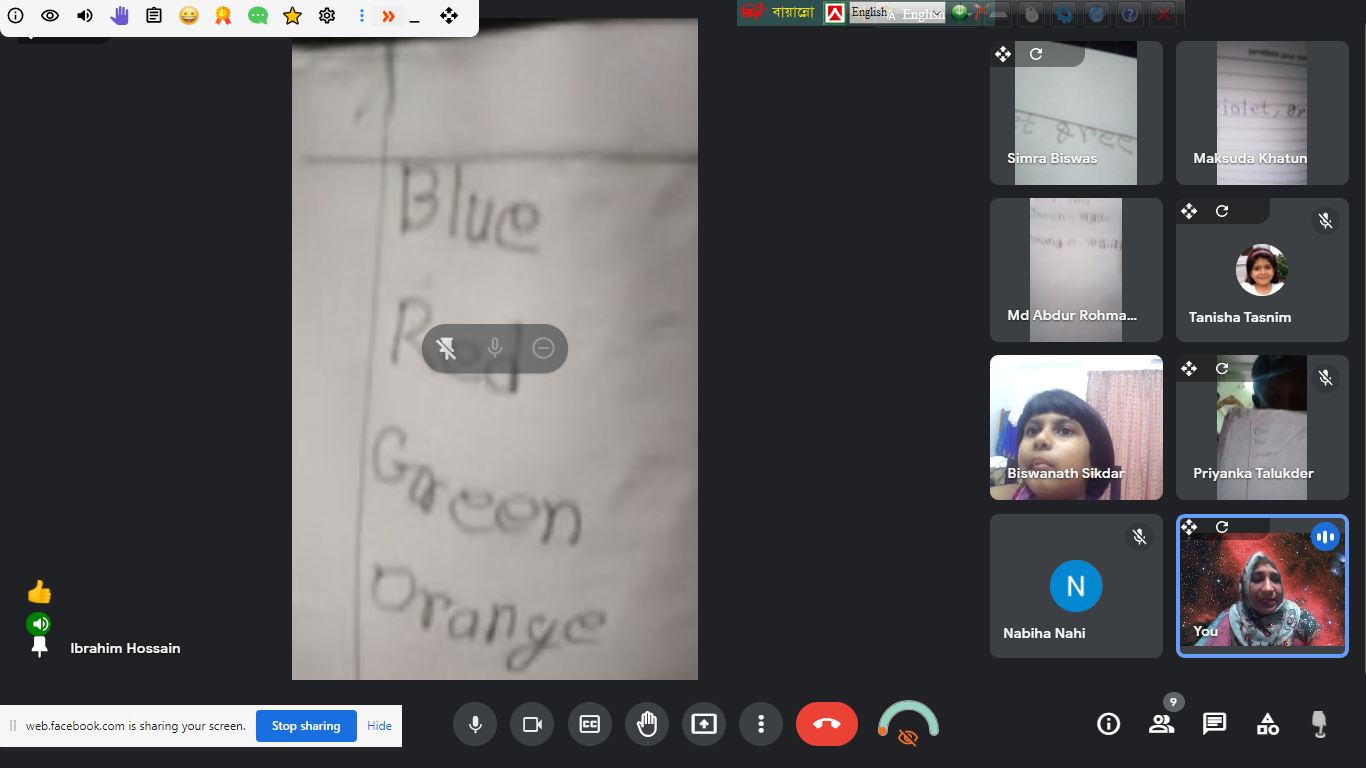Open the info icon in extension toolbar
The image size is (1366, 768).
[16, 16]
